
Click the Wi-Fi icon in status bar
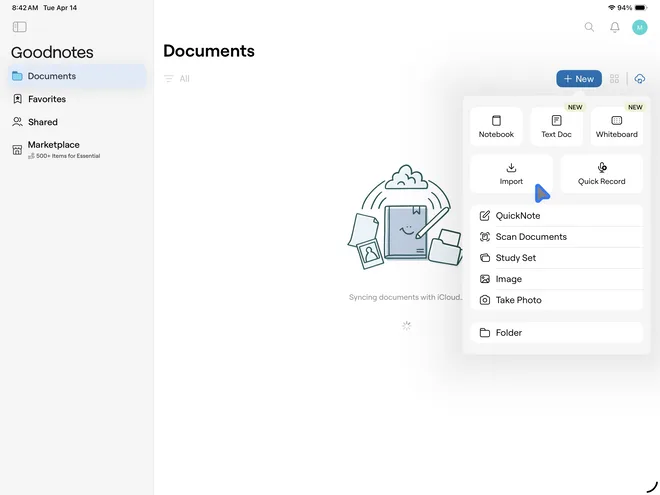tap(612, 8)
